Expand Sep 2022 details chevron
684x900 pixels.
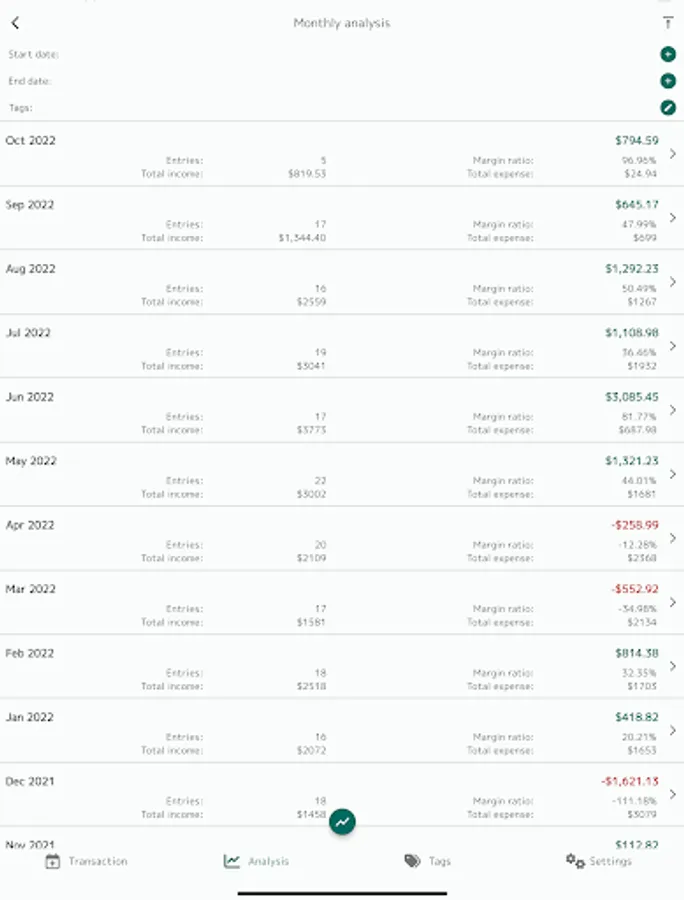673,218
